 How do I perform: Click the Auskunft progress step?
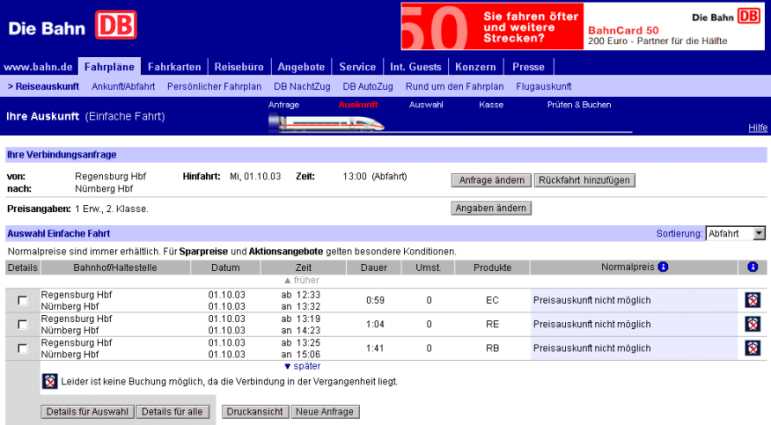(358, 105)
